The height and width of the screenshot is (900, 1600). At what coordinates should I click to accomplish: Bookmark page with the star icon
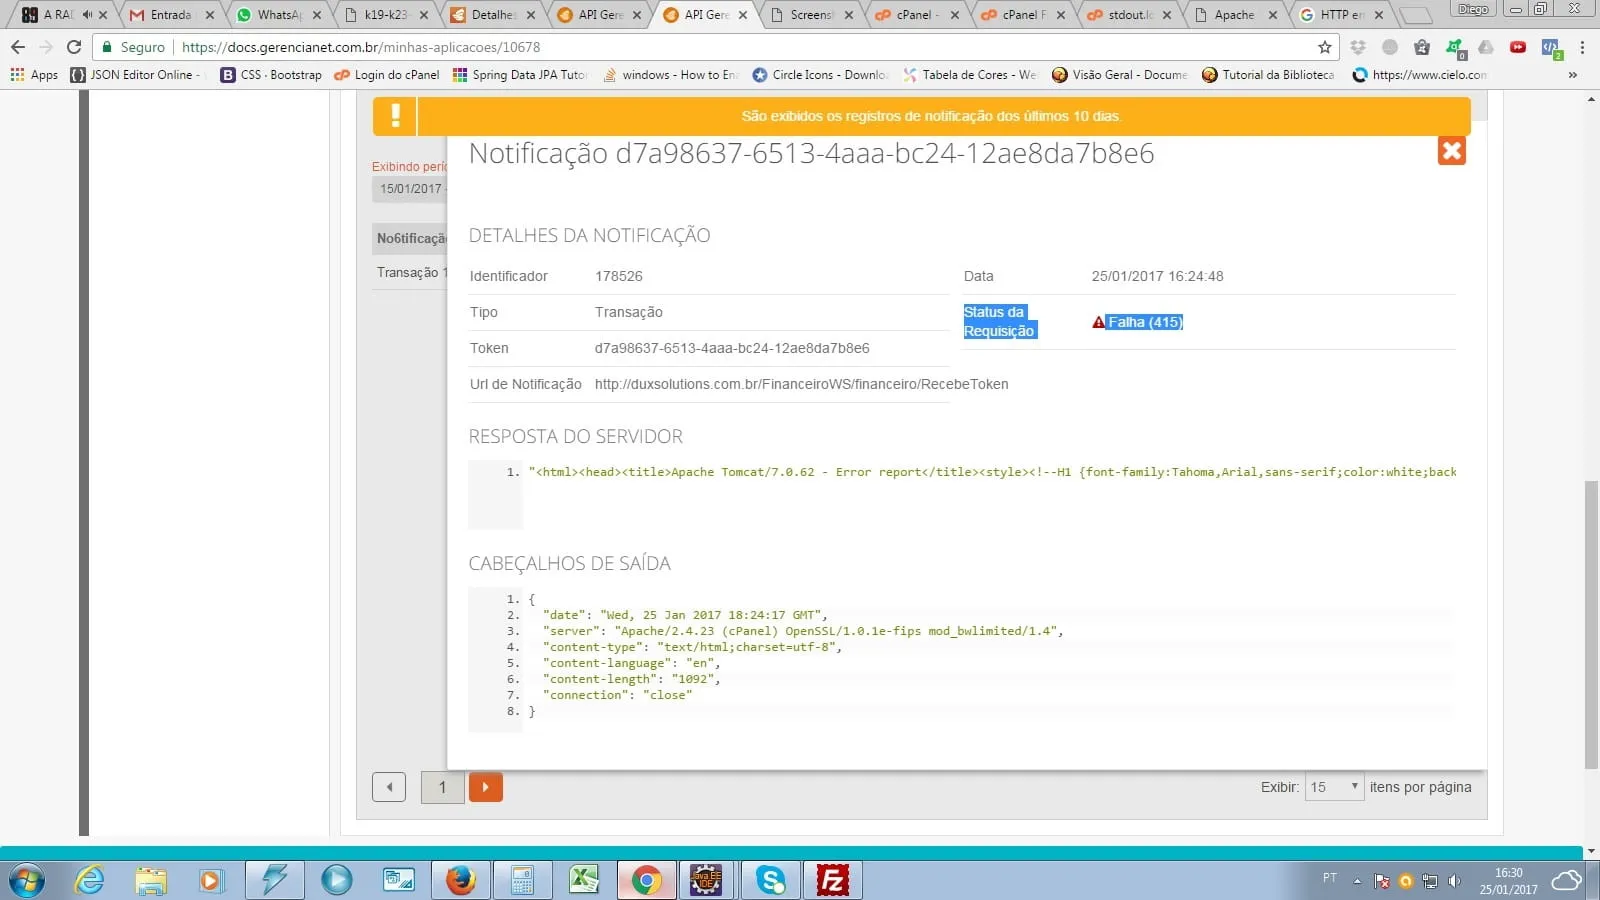(1325, 47)
